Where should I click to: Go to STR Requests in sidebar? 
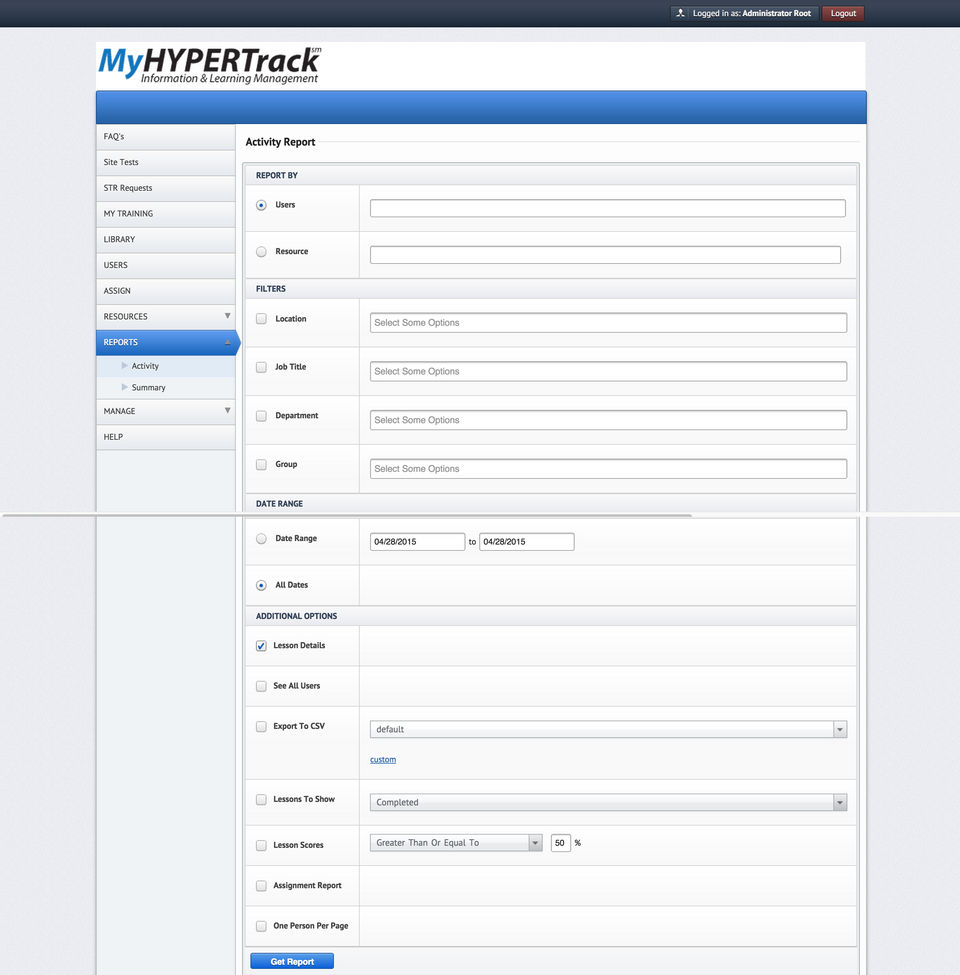pos(166,188)
